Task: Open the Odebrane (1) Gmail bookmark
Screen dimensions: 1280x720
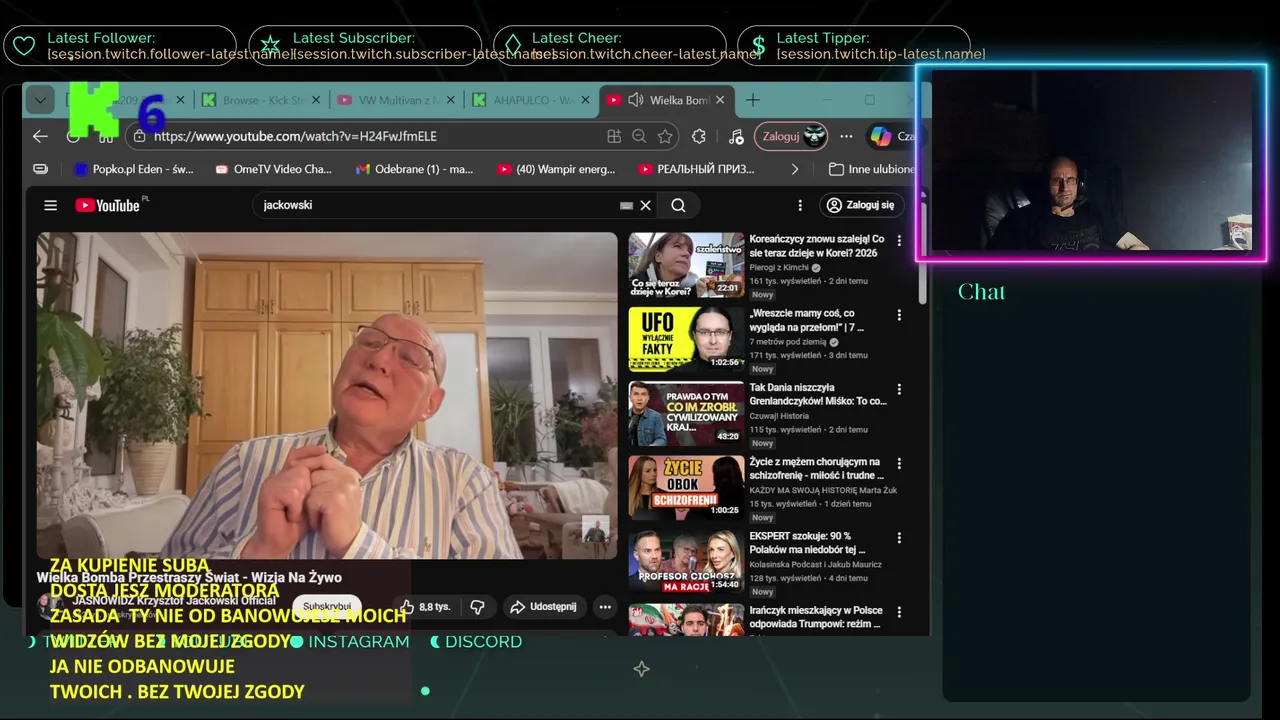Action: (415, 169)
